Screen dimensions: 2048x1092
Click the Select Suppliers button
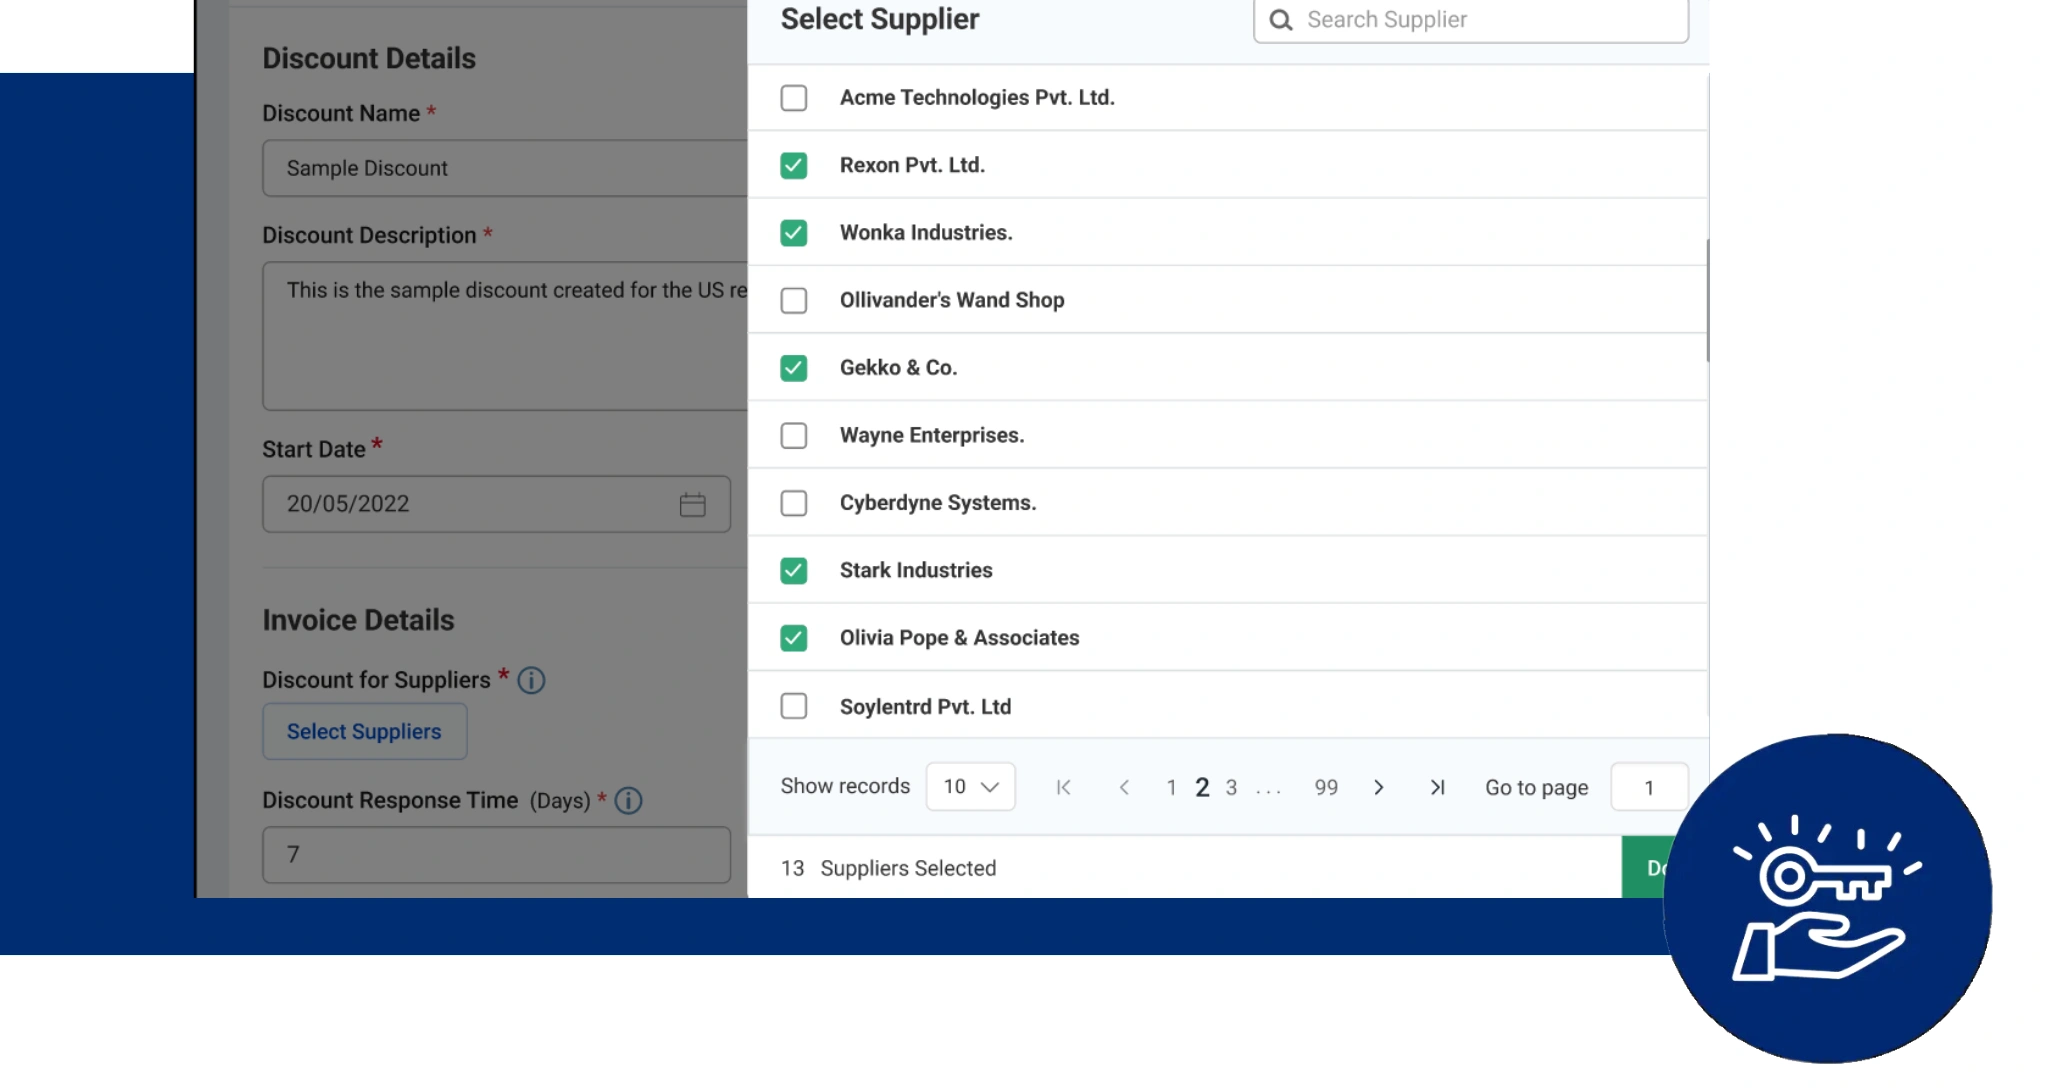(364, 731)
